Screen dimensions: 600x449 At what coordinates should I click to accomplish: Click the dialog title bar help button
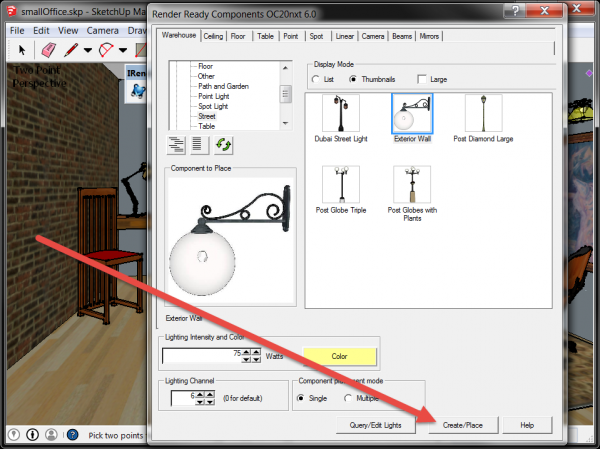coord(515,10)
